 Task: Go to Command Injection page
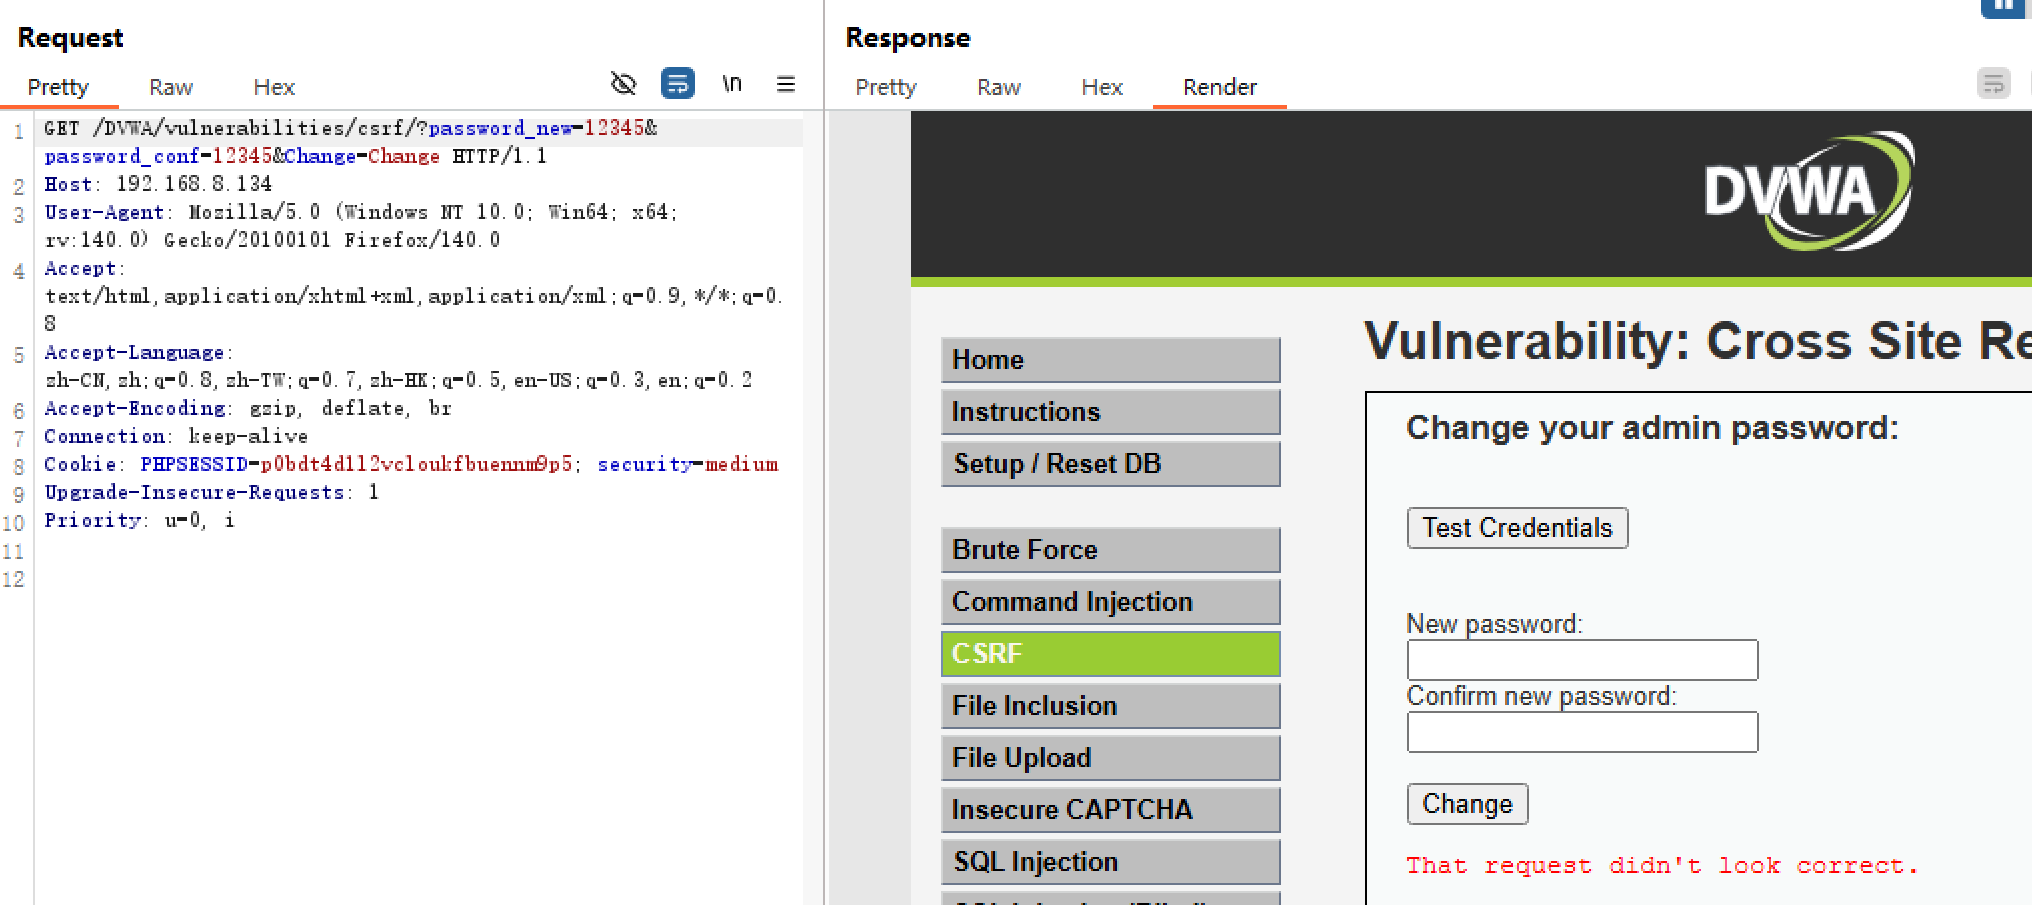pos(1110,602)
